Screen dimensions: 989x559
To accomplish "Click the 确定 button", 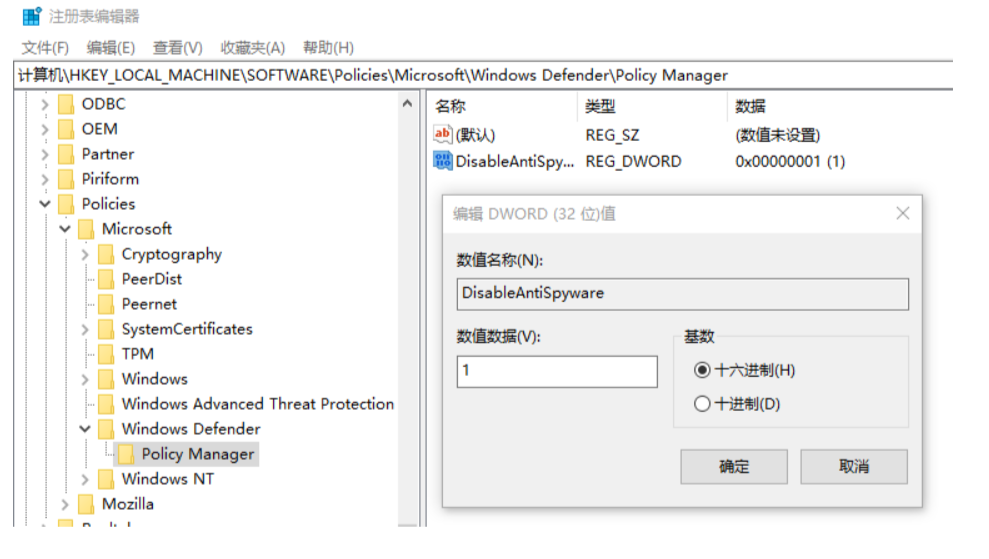I will [734, 467].
